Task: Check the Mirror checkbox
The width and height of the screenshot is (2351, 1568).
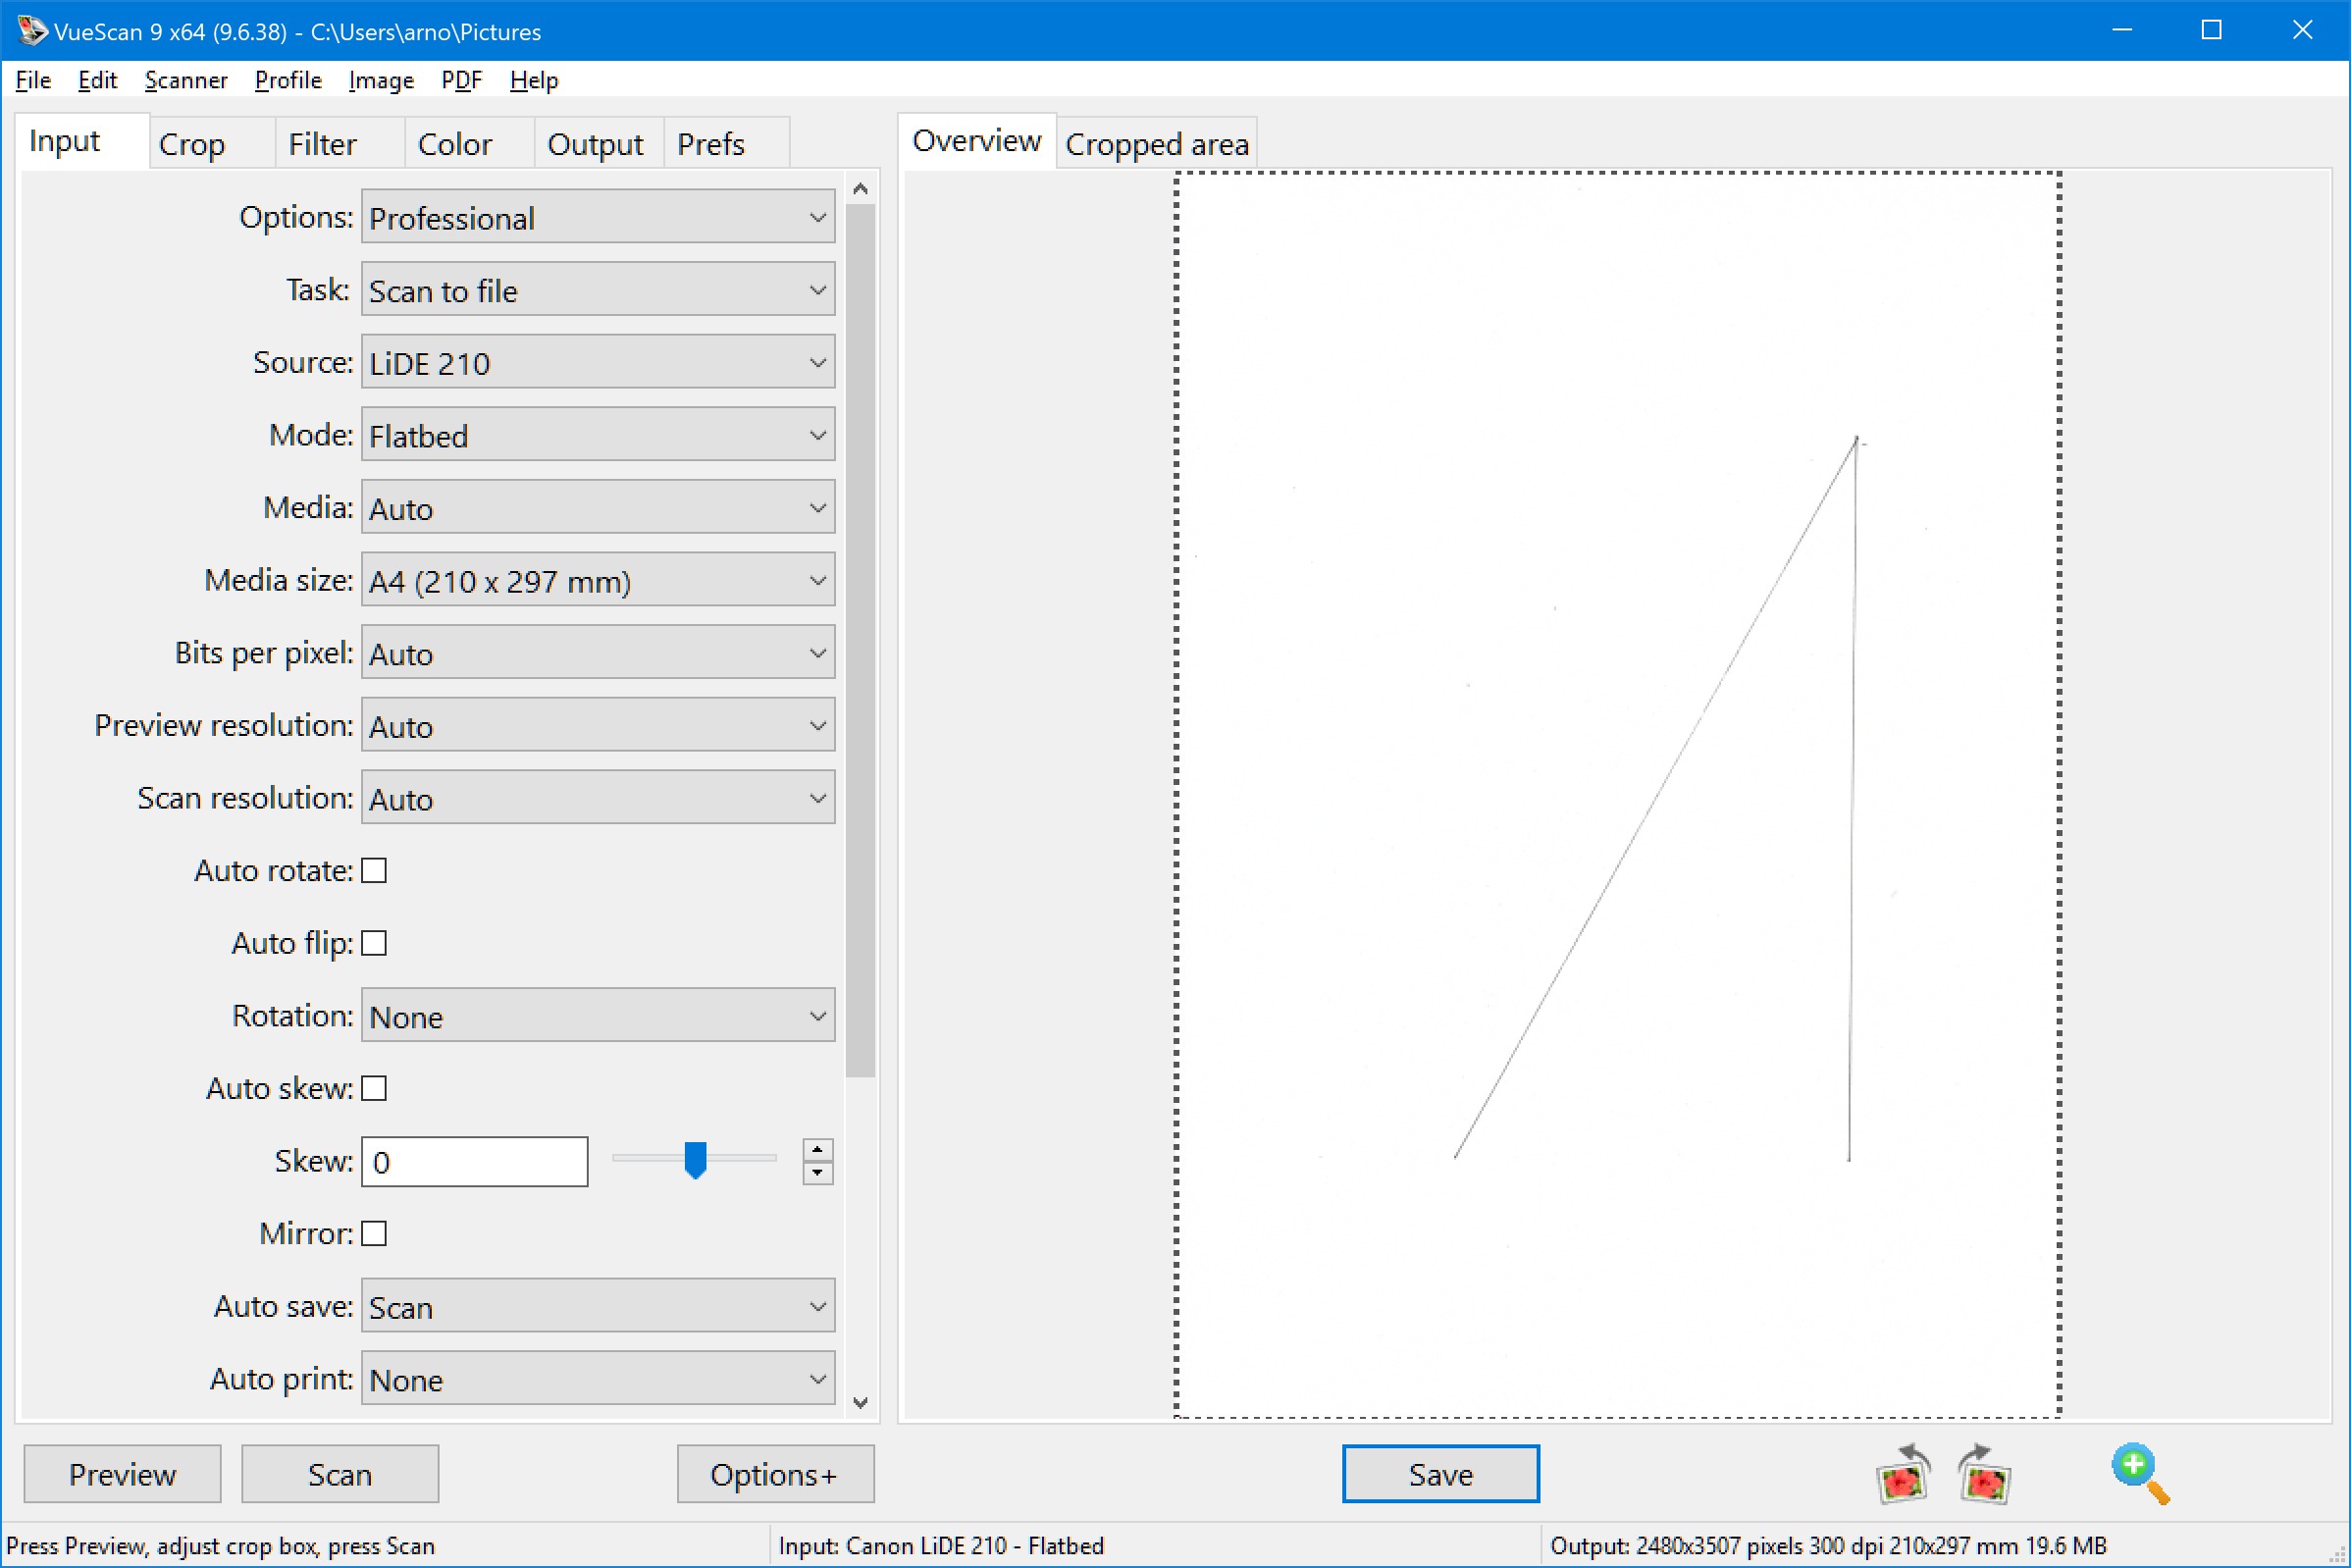Action: point(374,1234)
